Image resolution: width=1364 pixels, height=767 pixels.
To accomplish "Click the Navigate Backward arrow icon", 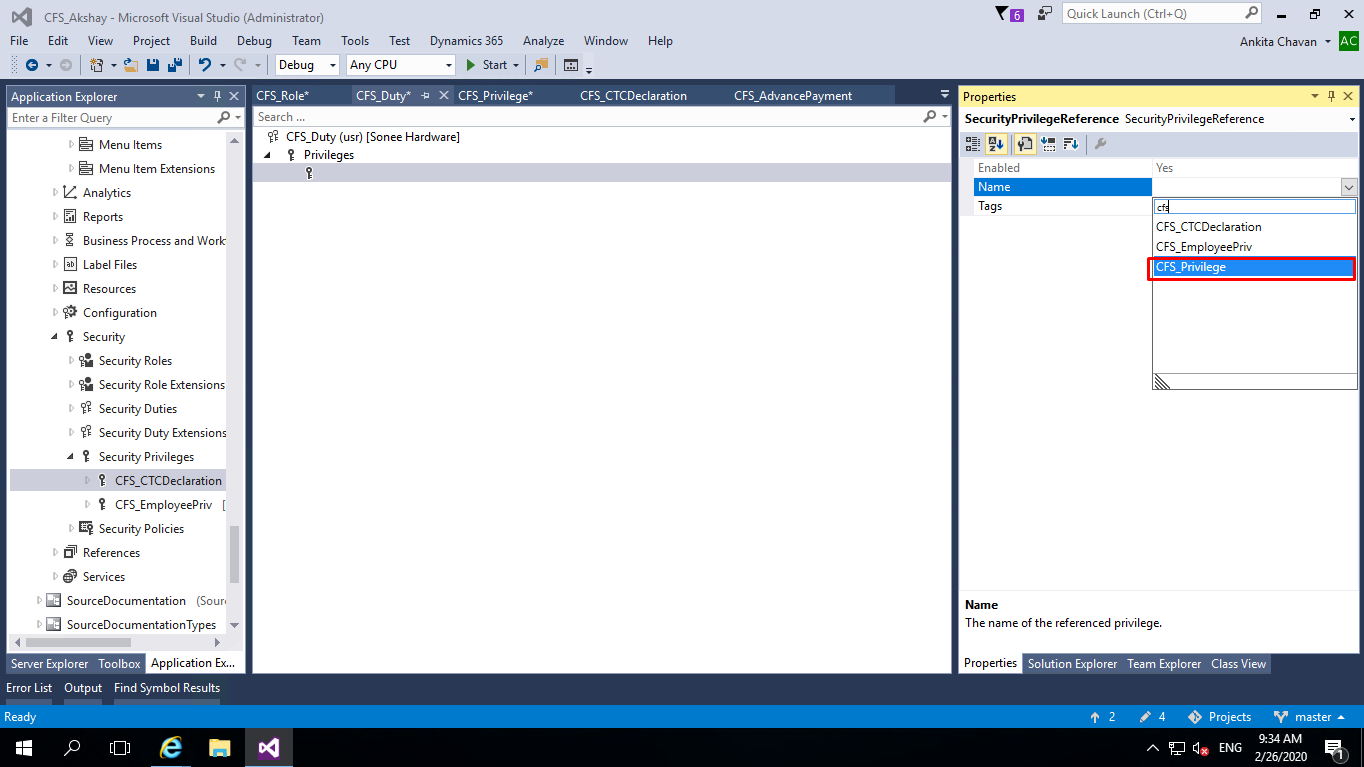I will [x=32, y=65].
